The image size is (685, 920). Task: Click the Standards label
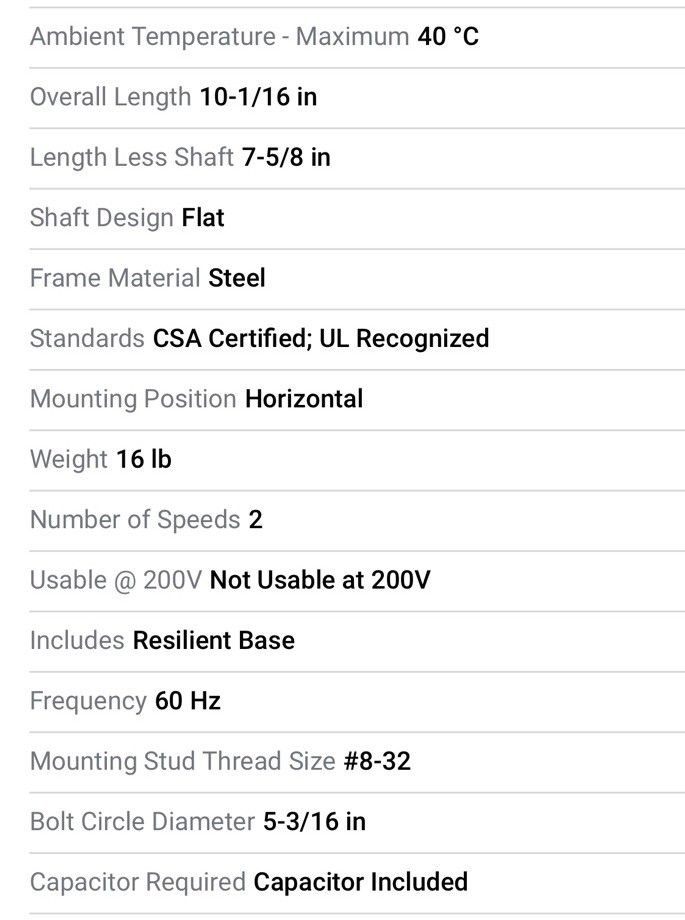(87, 339)
